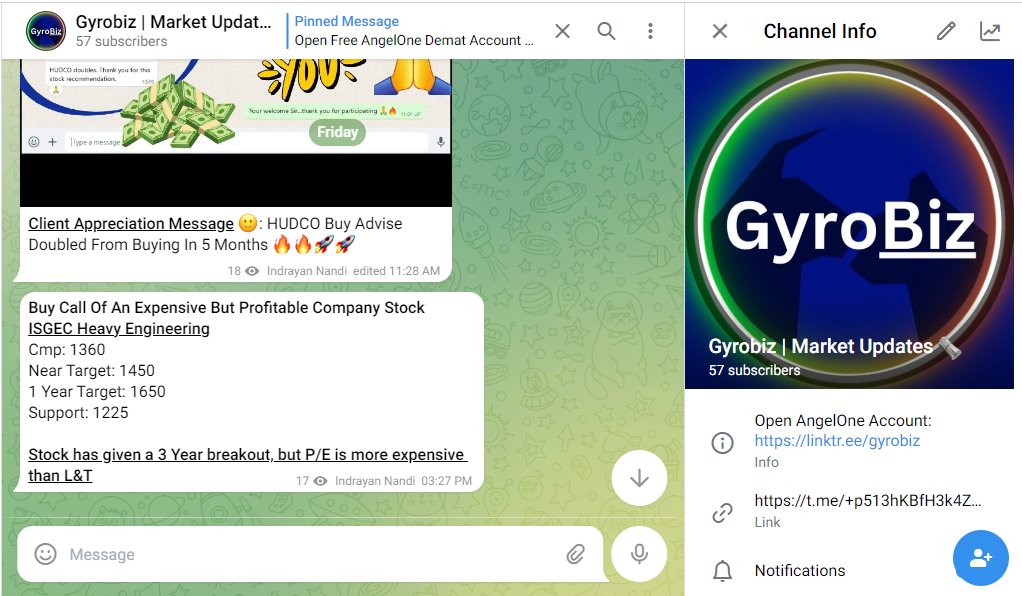Unpin message with the X beside pinned message
This screenshot has height=596, width=1022.
tap(562, 31)
